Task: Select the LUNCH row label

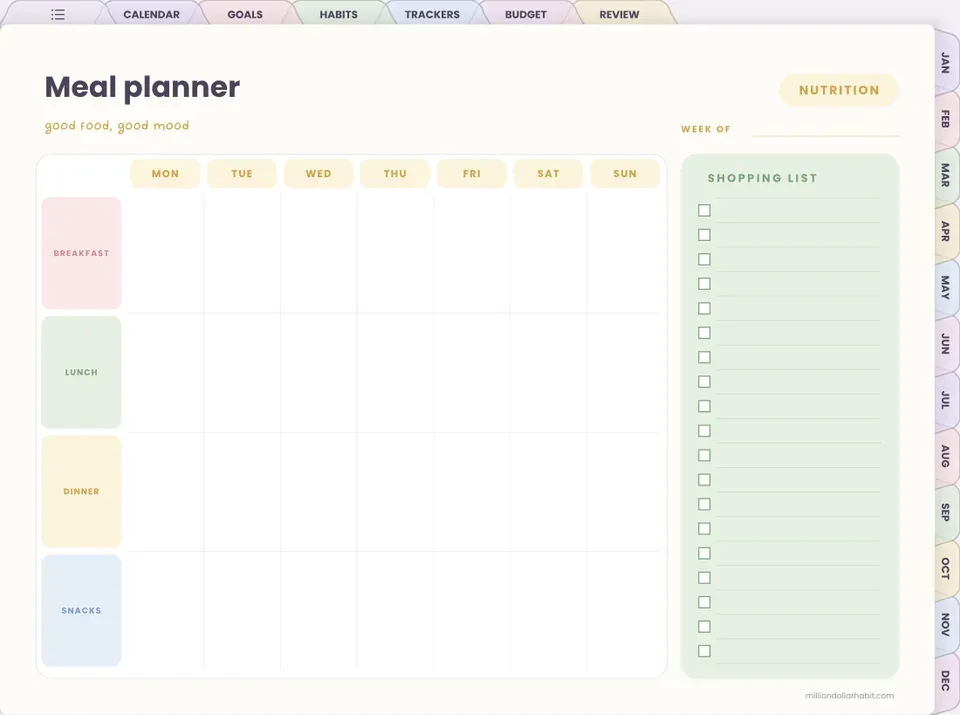Action: (81, 372)
